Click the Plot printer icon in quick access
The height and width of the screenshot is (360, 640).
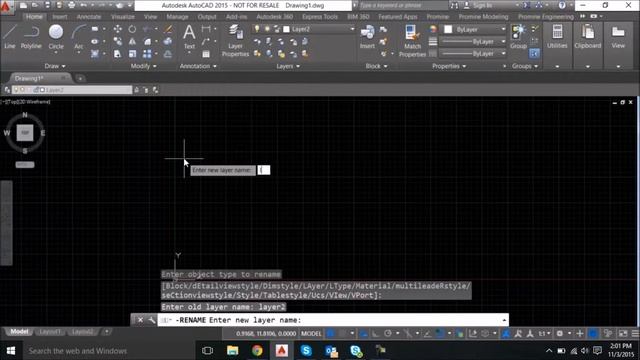coord(71,5)
